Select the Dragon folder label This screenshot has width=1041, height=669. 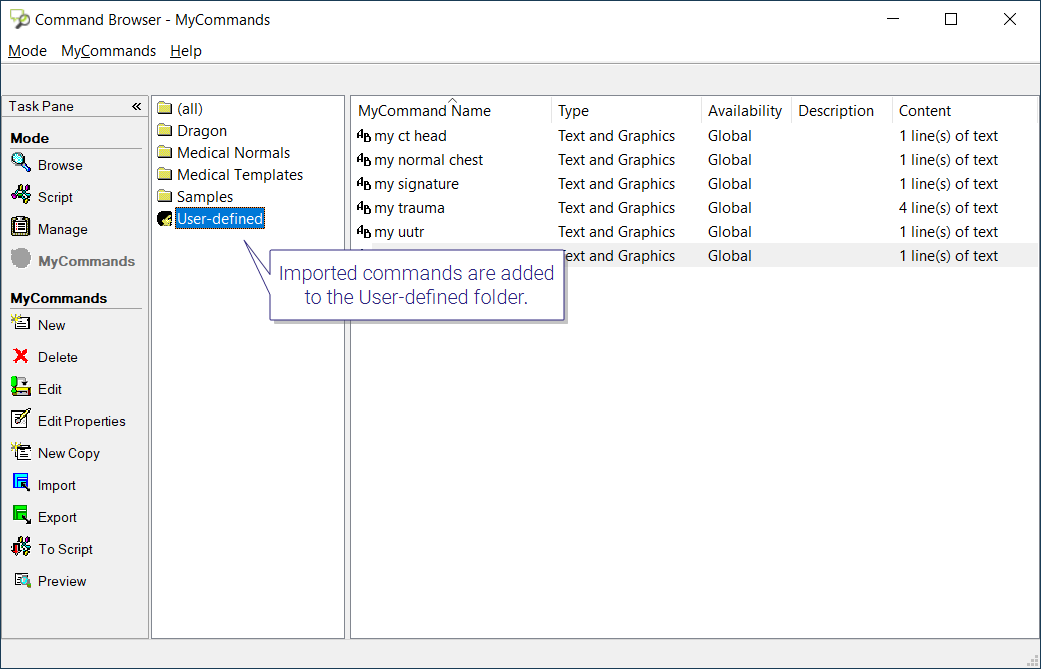[202, 131]
